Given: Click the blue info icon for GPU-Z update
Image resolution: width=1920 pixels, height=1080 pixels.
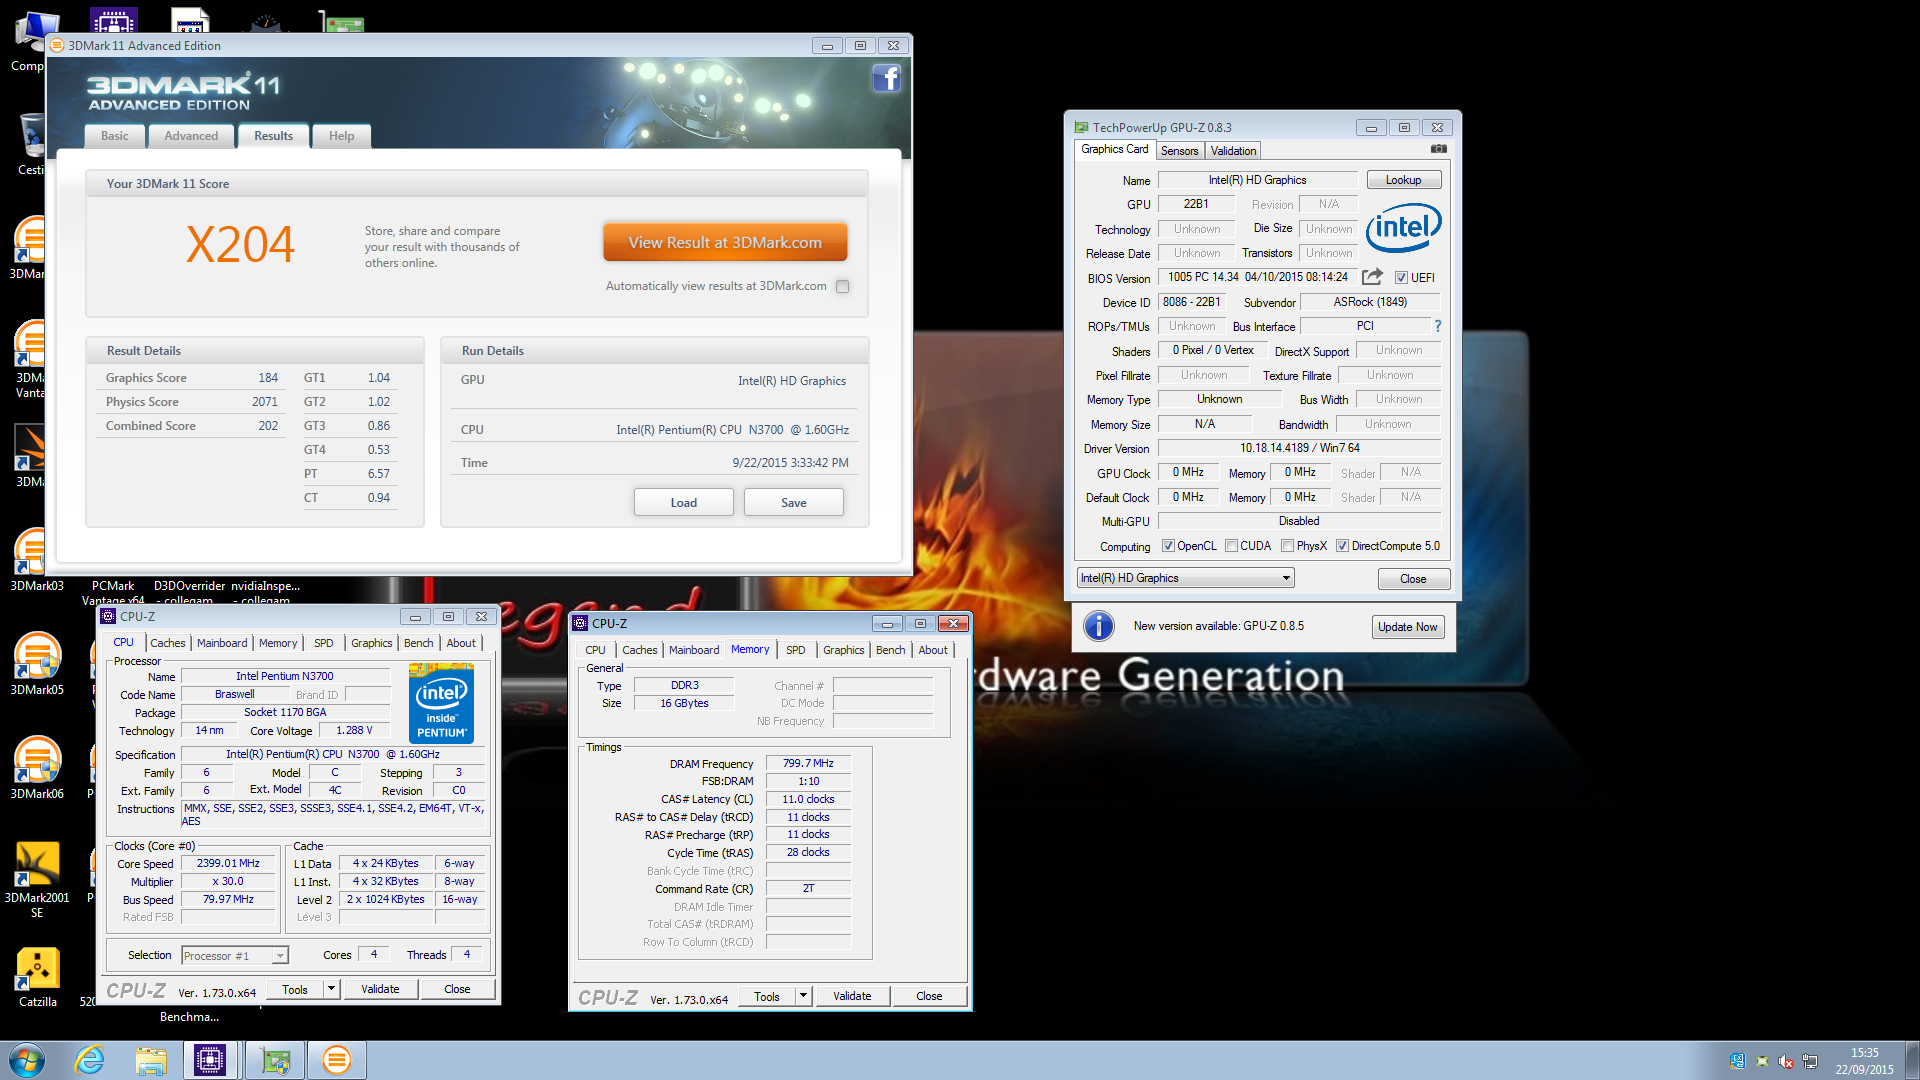Looking at the screenshot, I should (1098, 626).
